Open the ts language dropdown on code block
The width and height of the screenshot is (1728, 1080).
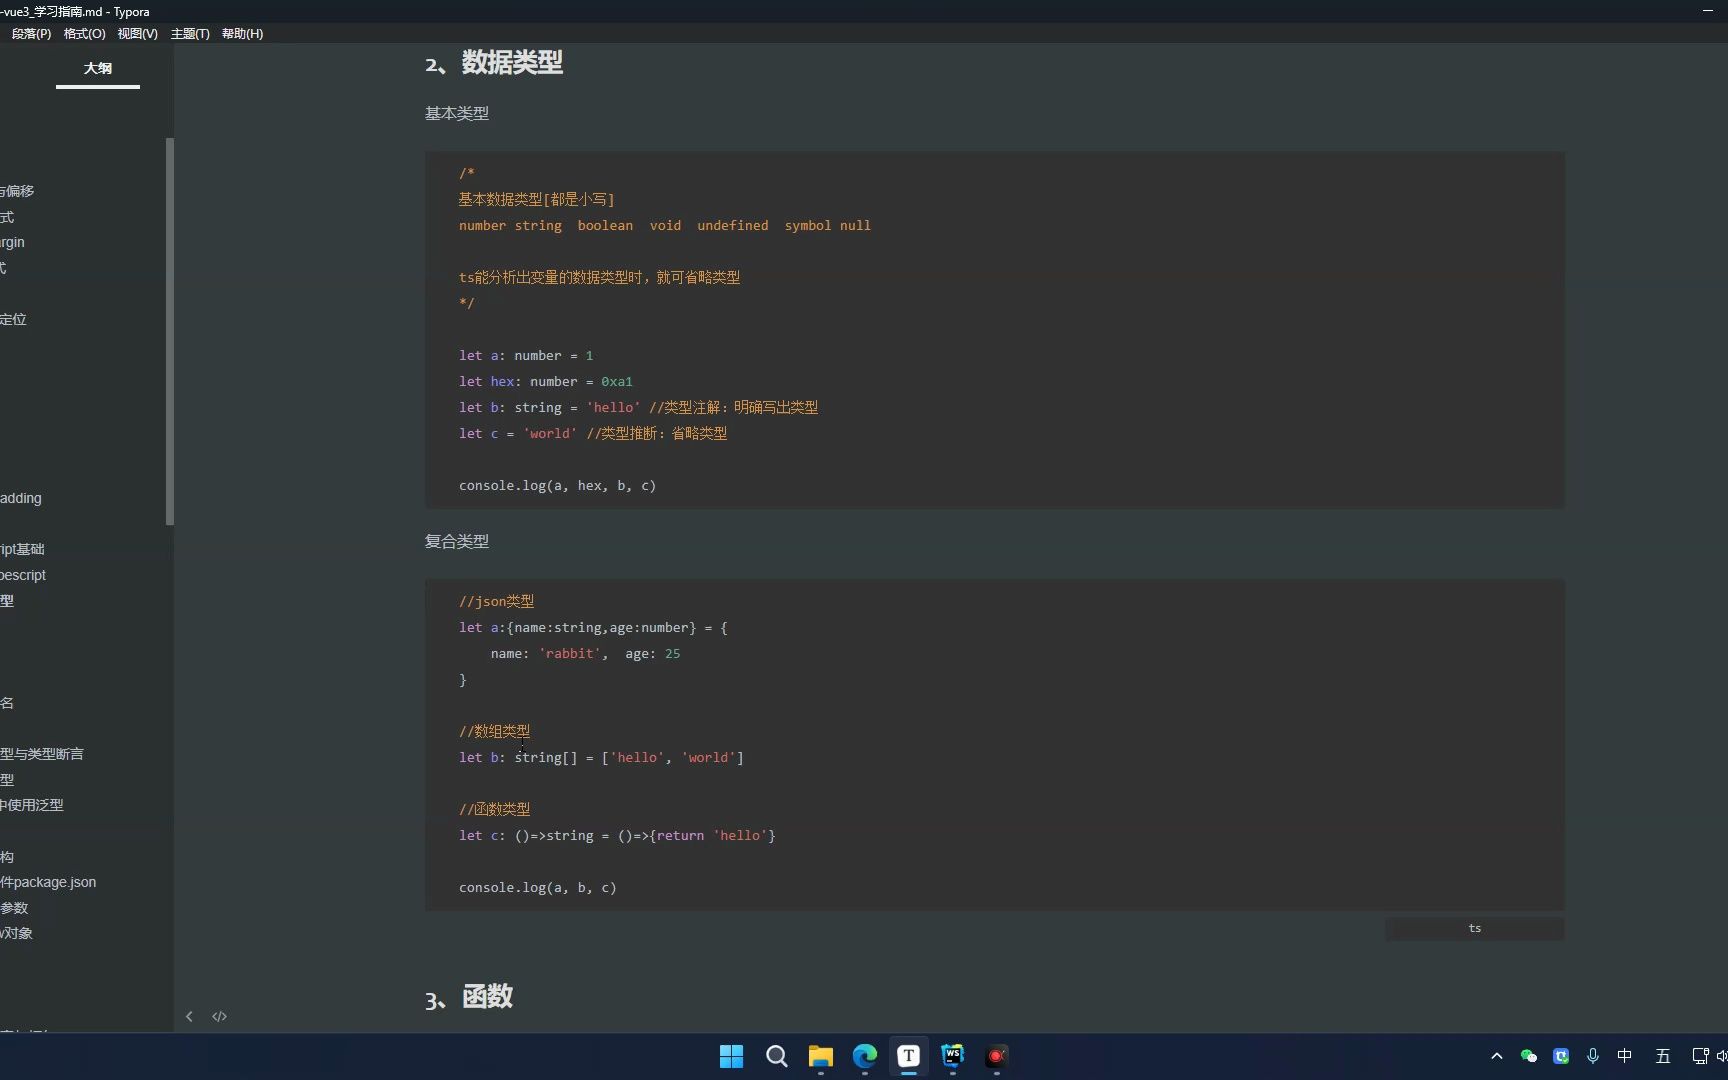(x=1474, y=928)
